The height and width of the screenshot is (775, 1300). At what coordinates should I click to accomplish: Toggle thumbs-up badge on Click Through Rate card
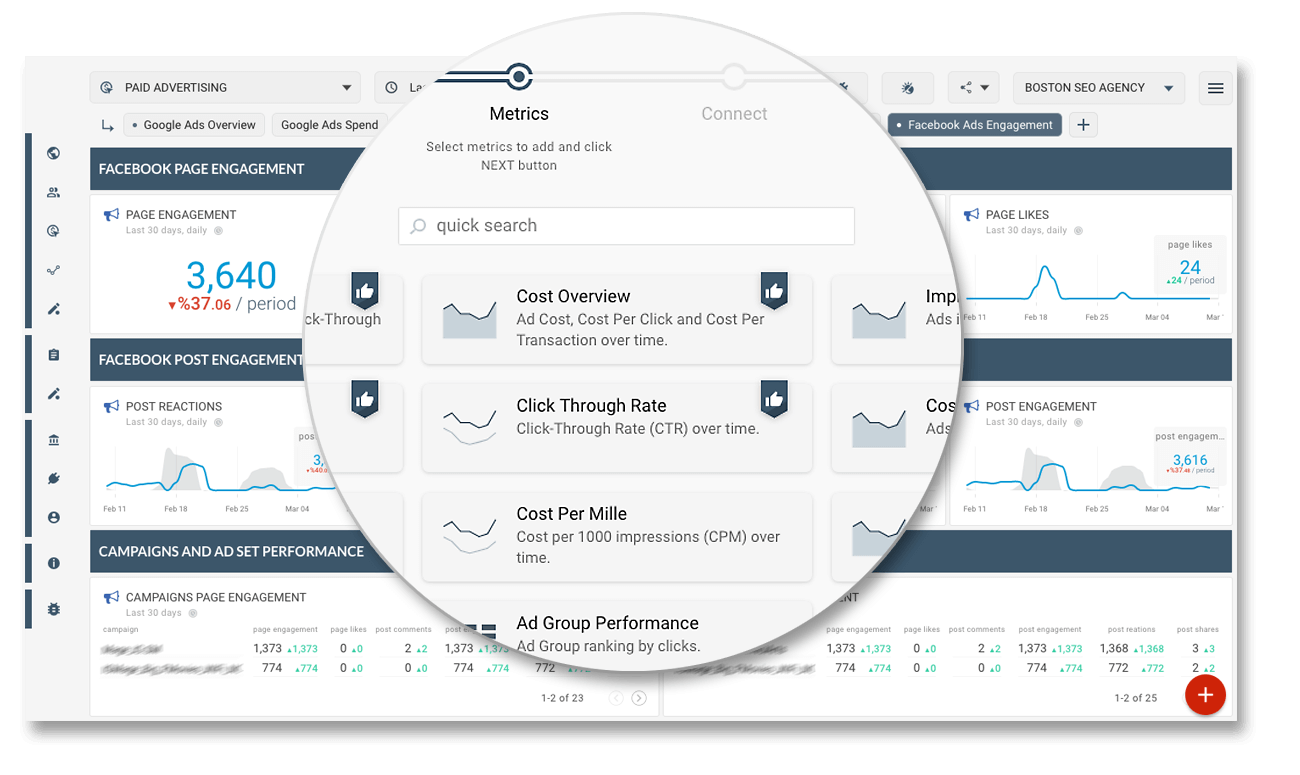(x=774, y=399)
